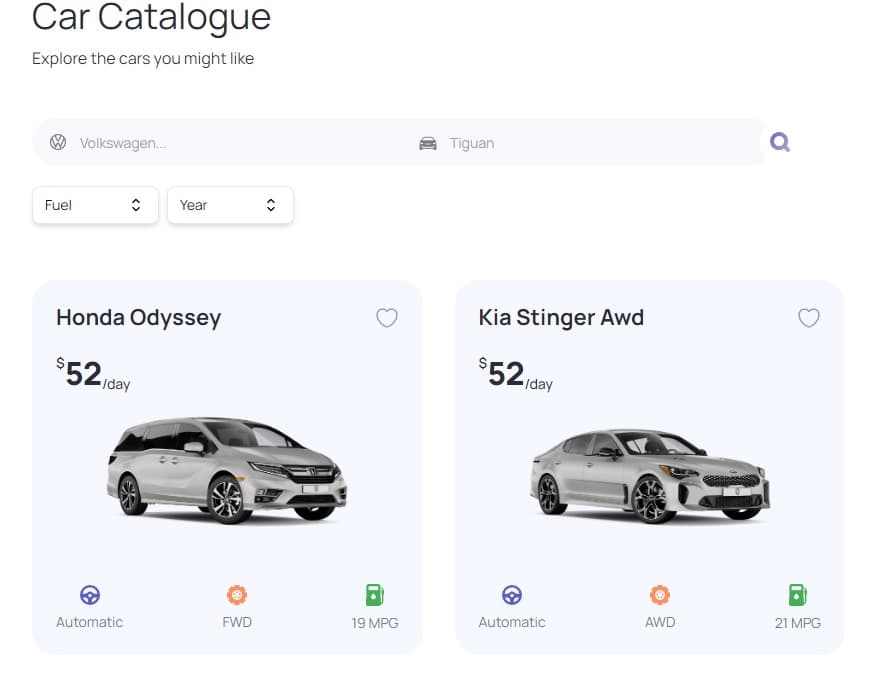
Task: Select the Honda Odyssey minivan image
Action: click(227, 470)
